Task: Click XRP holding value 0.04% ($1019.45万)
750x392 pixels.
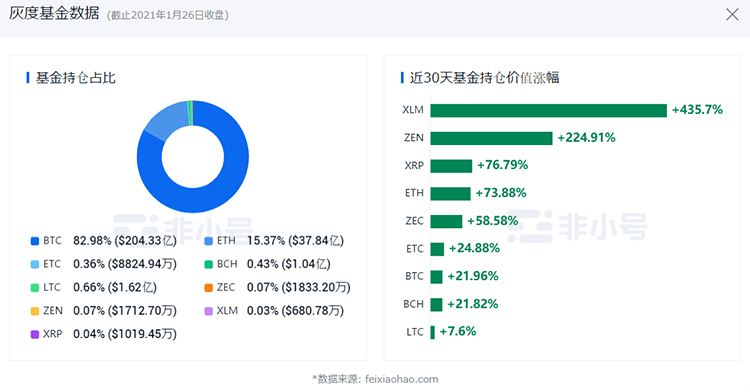Action: pyautogui.click(x=125, y=334)
